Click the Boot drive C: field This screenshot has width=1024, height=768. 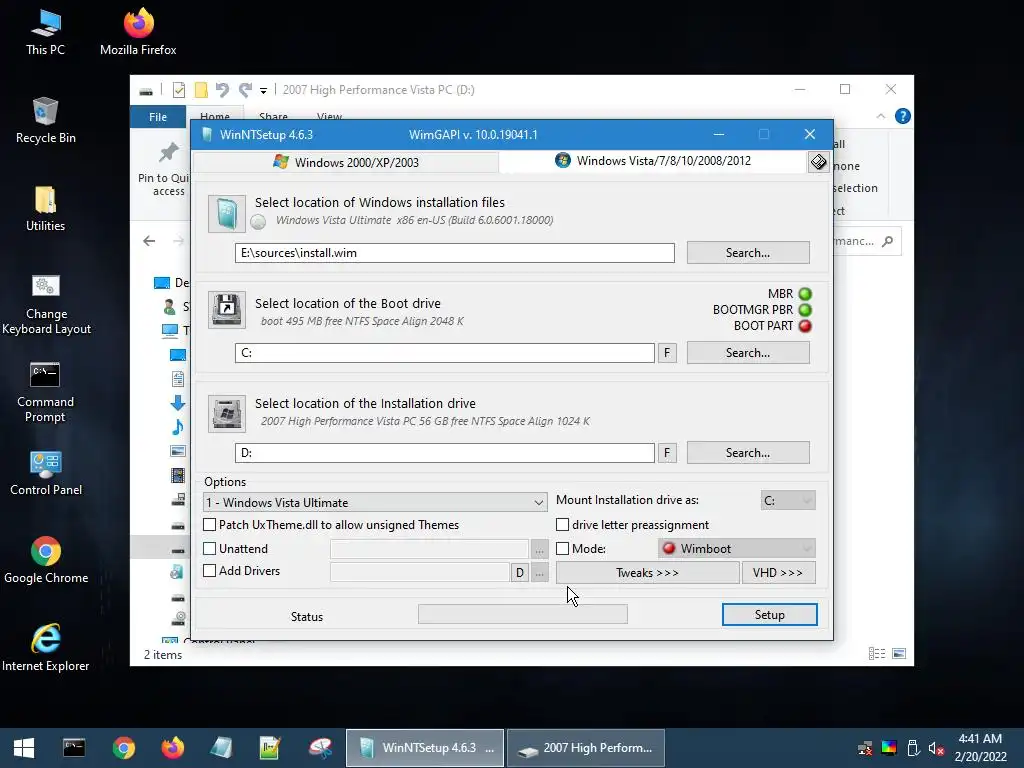(445, 353)
